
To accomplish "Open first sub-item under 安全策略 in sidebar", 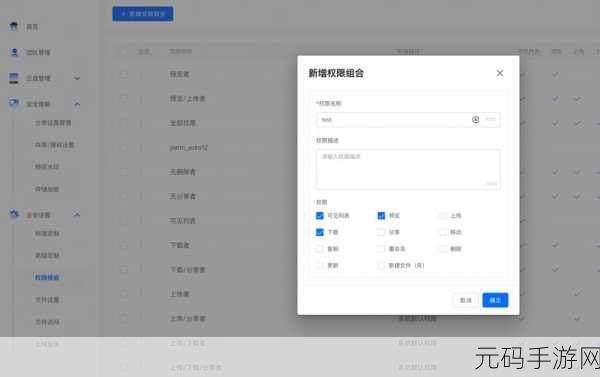I will 53,123.
